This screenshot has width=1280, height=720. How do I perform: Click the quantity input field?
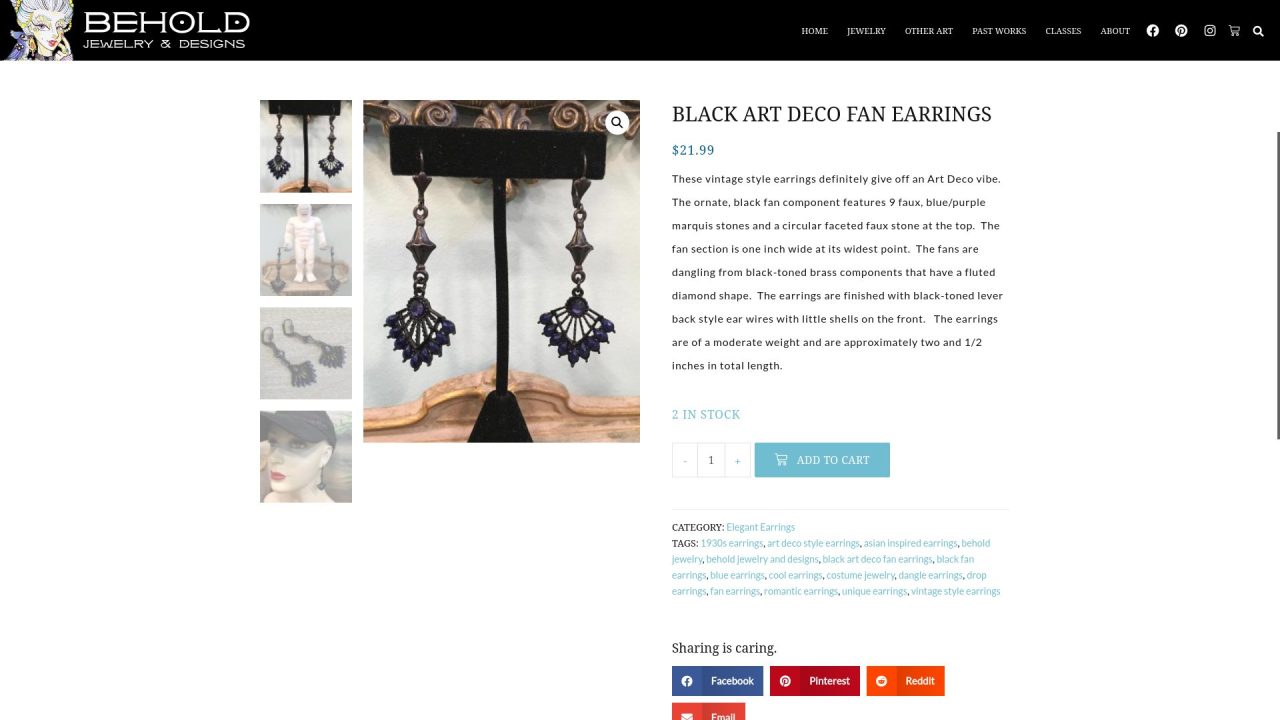tap(711, 460)
